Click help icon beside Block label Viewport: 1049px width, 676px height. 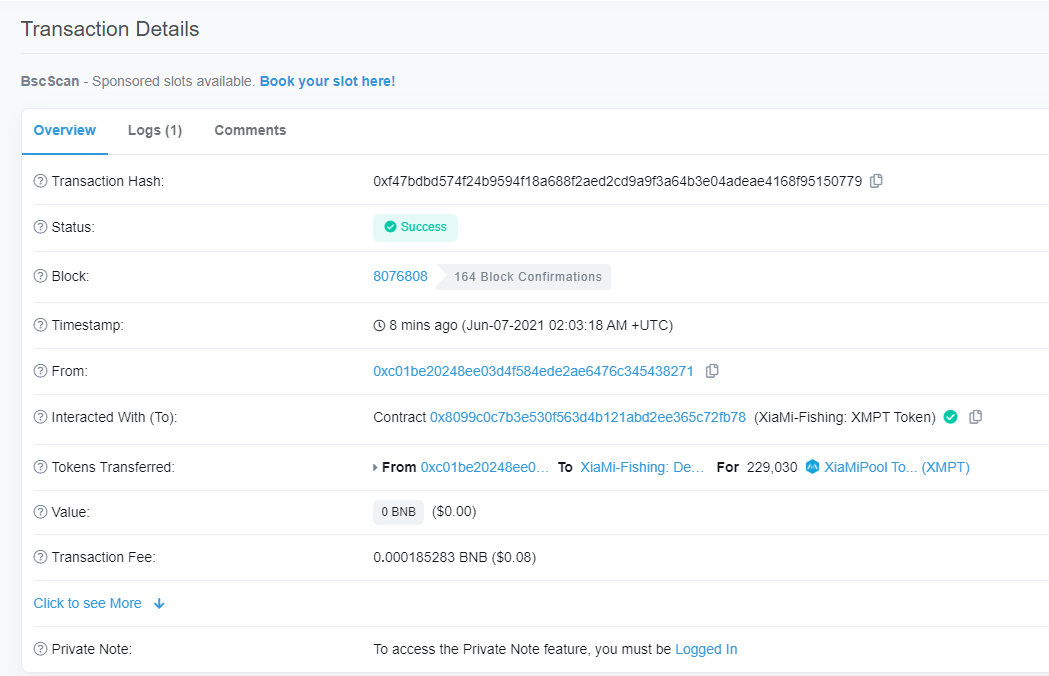click(x=40, y=276)
